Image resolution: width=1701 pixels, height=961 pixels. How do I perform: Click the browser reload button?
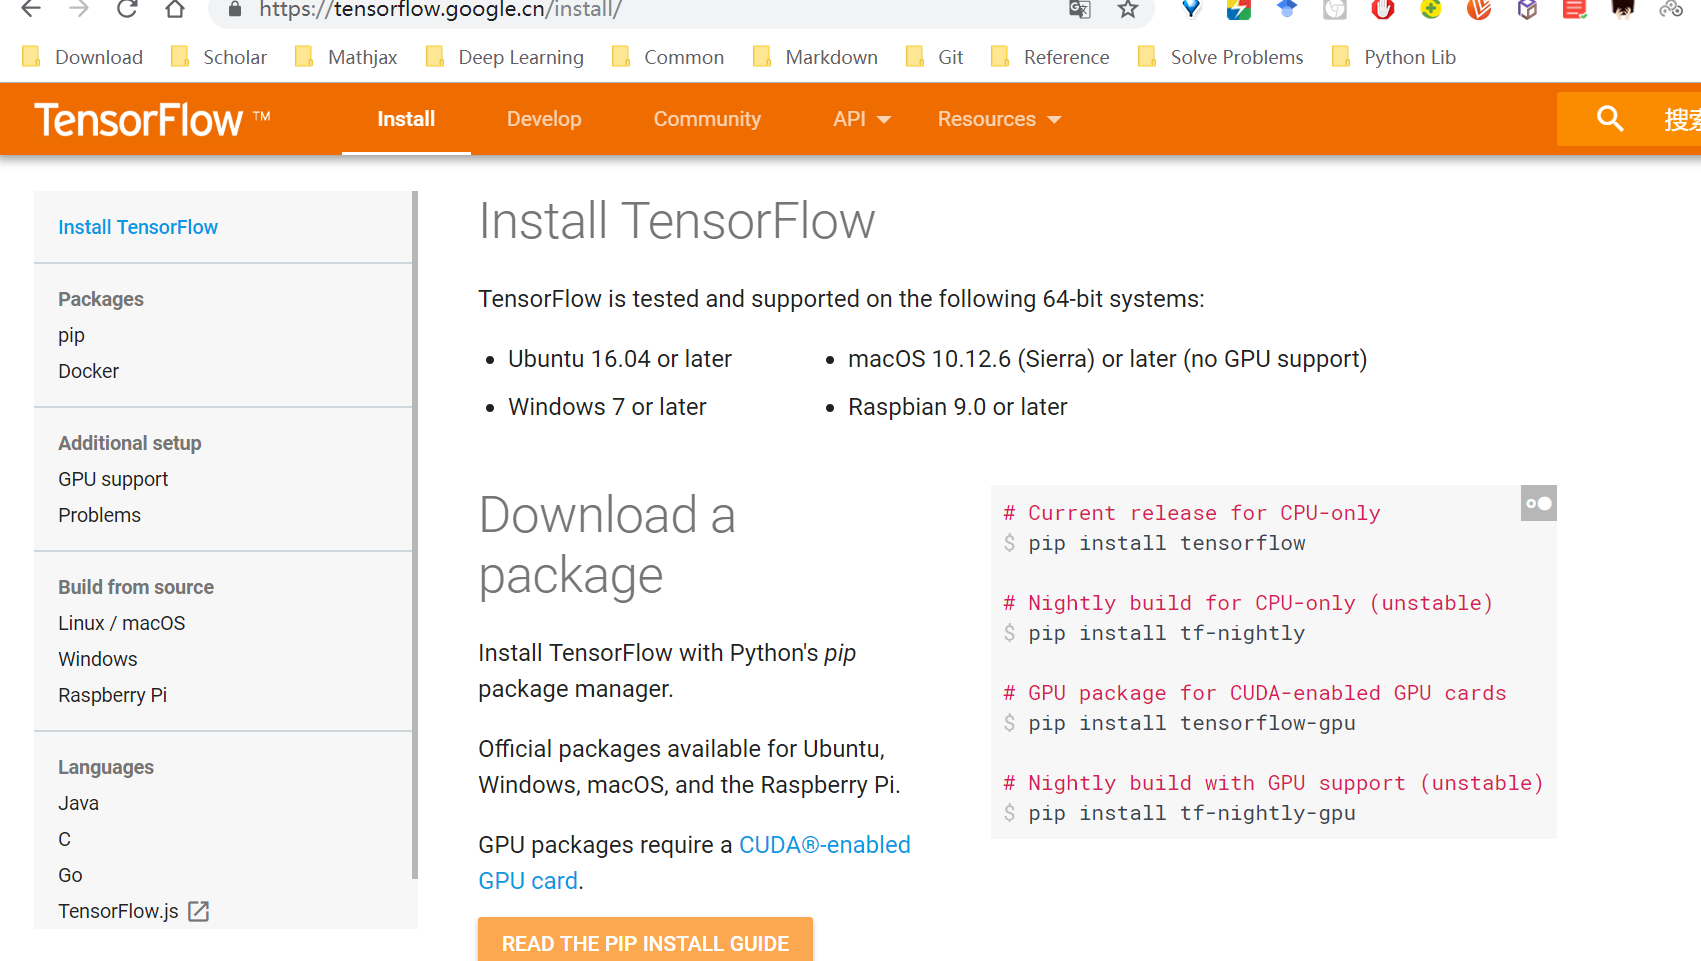(127, 9)
